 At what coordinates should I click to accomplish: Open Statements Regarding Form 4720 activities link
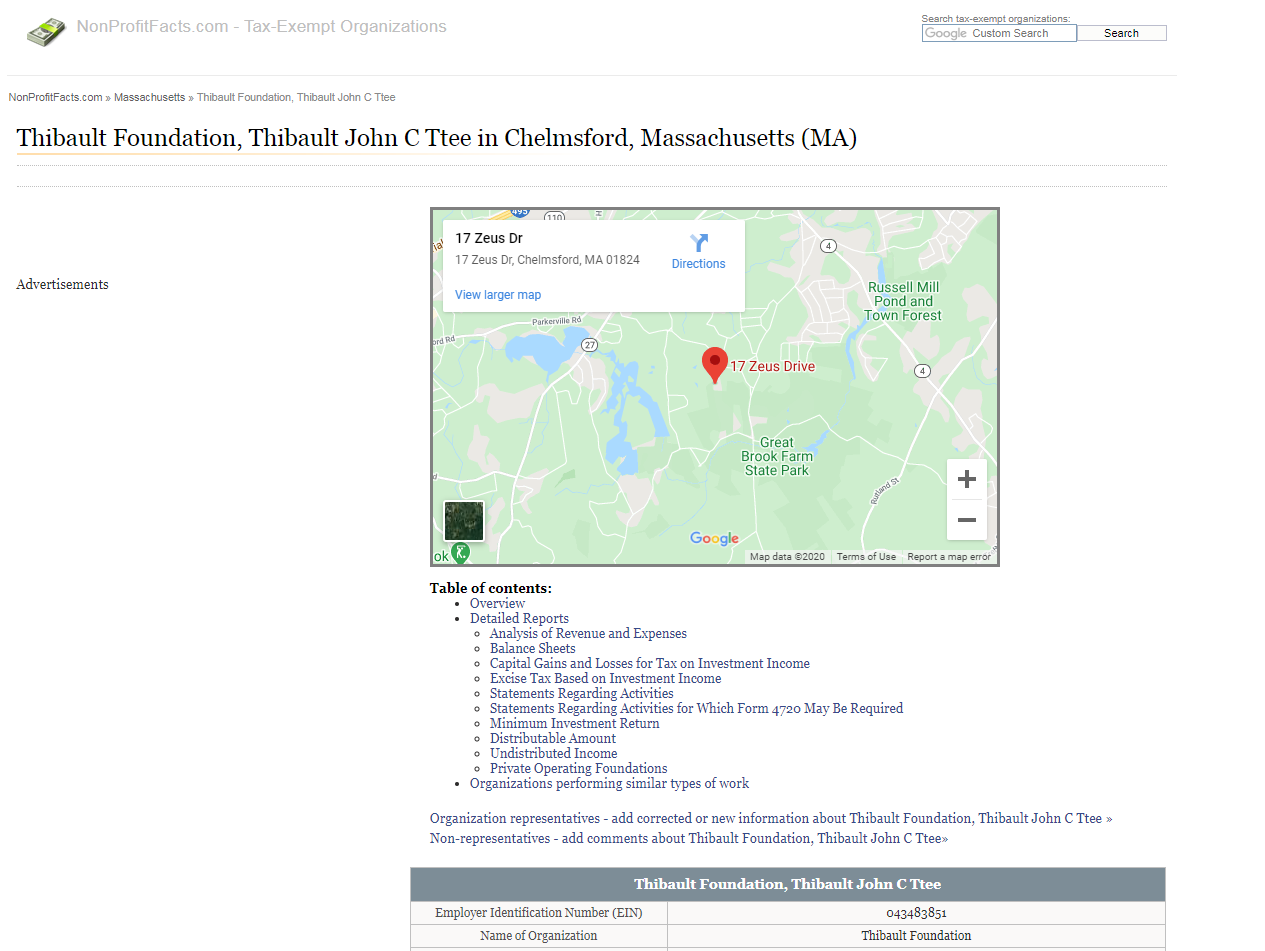click(696, 708)
